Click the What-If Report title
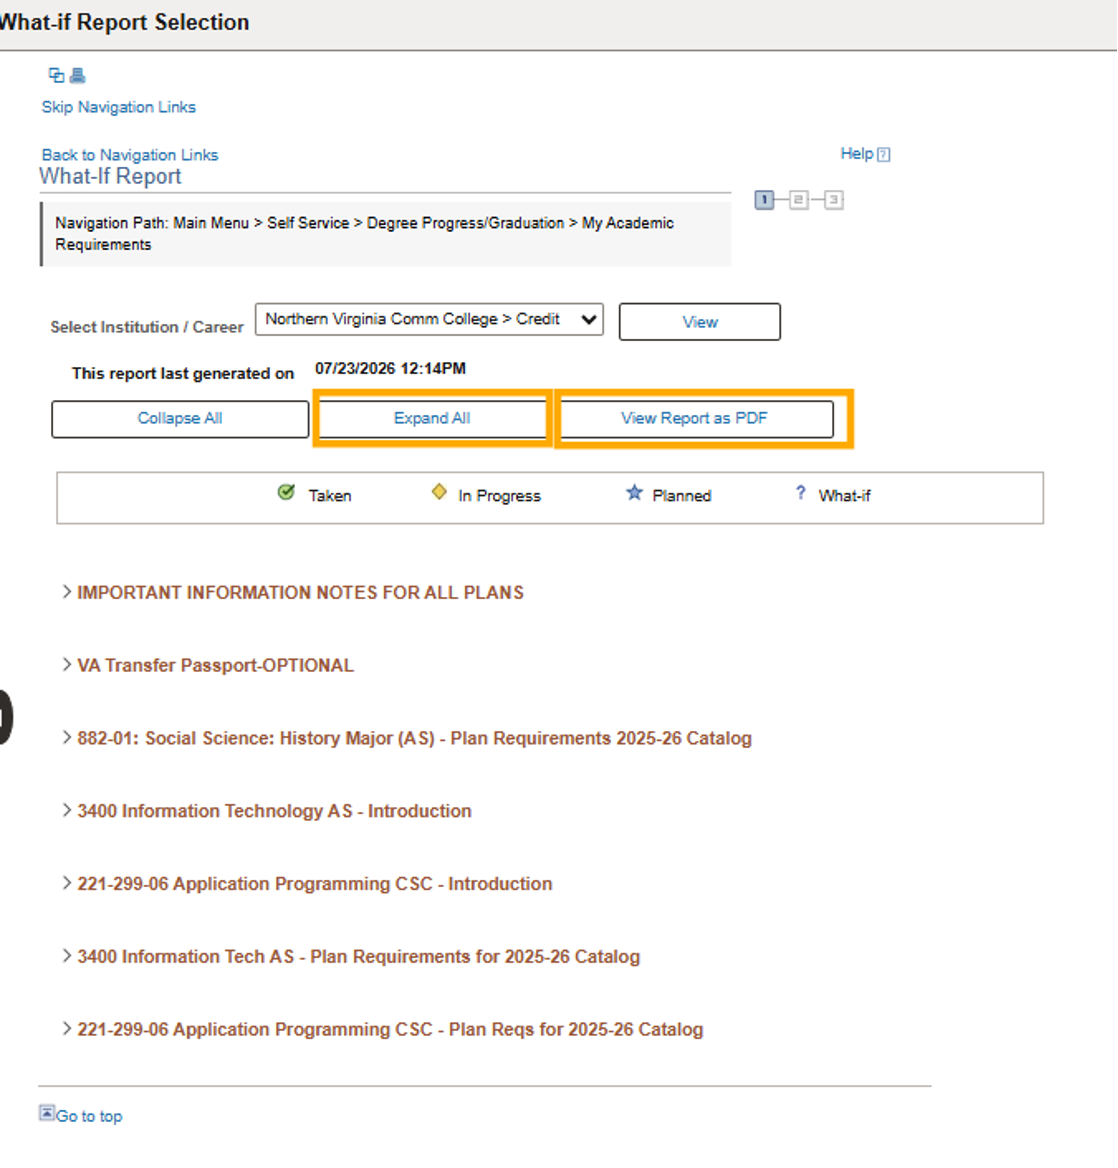Image resolution: width=1118 pixels, height=1168 pixels. [110, 177]
